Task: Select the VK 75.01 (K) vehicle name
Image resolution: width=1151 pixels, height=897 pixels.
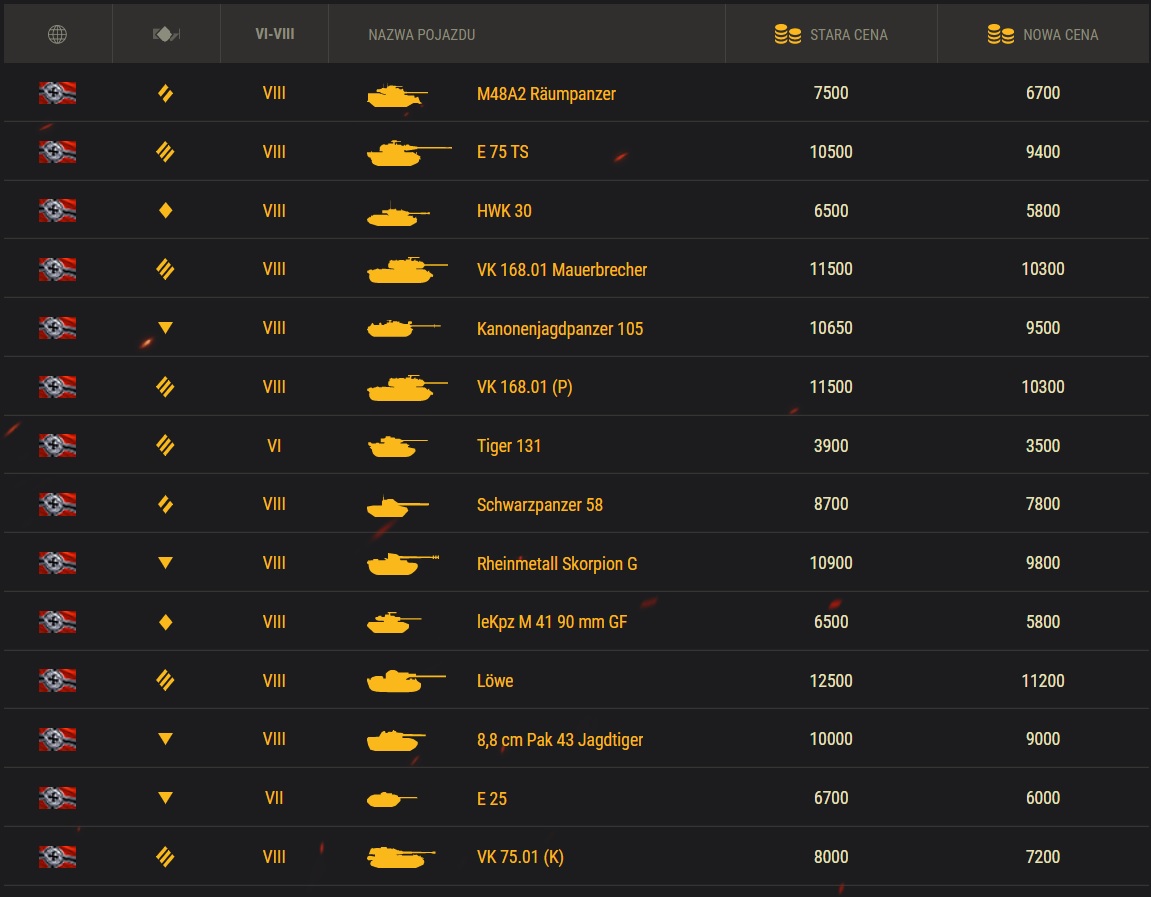Action: coord(520,857)
